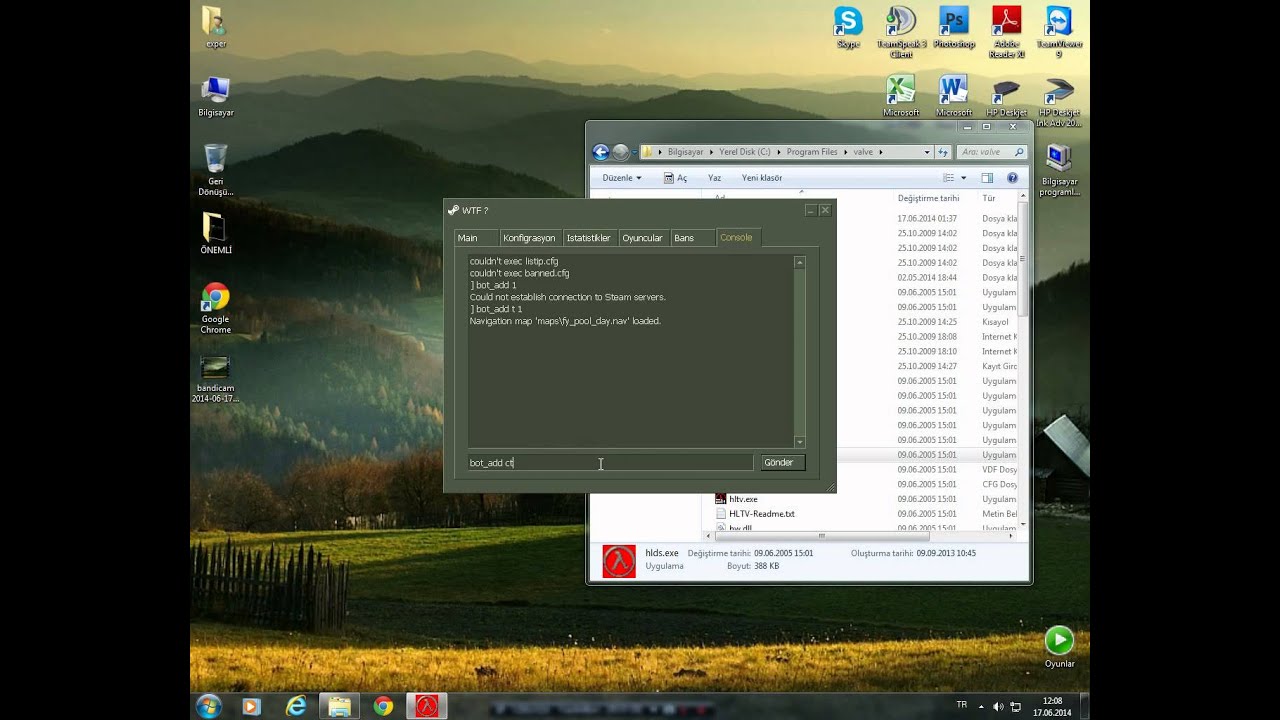This screenshot has width=1280, height=720.
Task: Click the Gönder send button
Action: point(782,462)
